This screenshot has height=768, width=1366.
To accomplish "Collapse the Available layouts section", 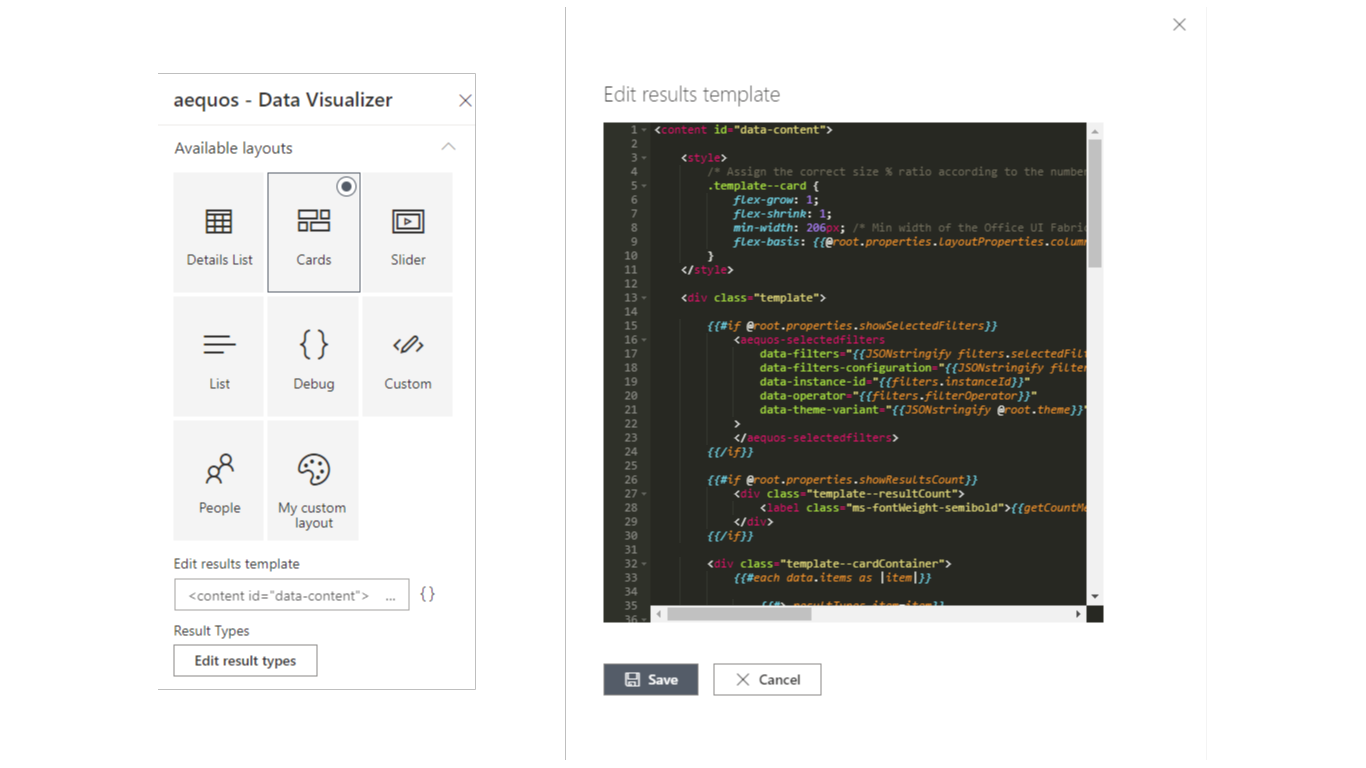I will (448, 147).
